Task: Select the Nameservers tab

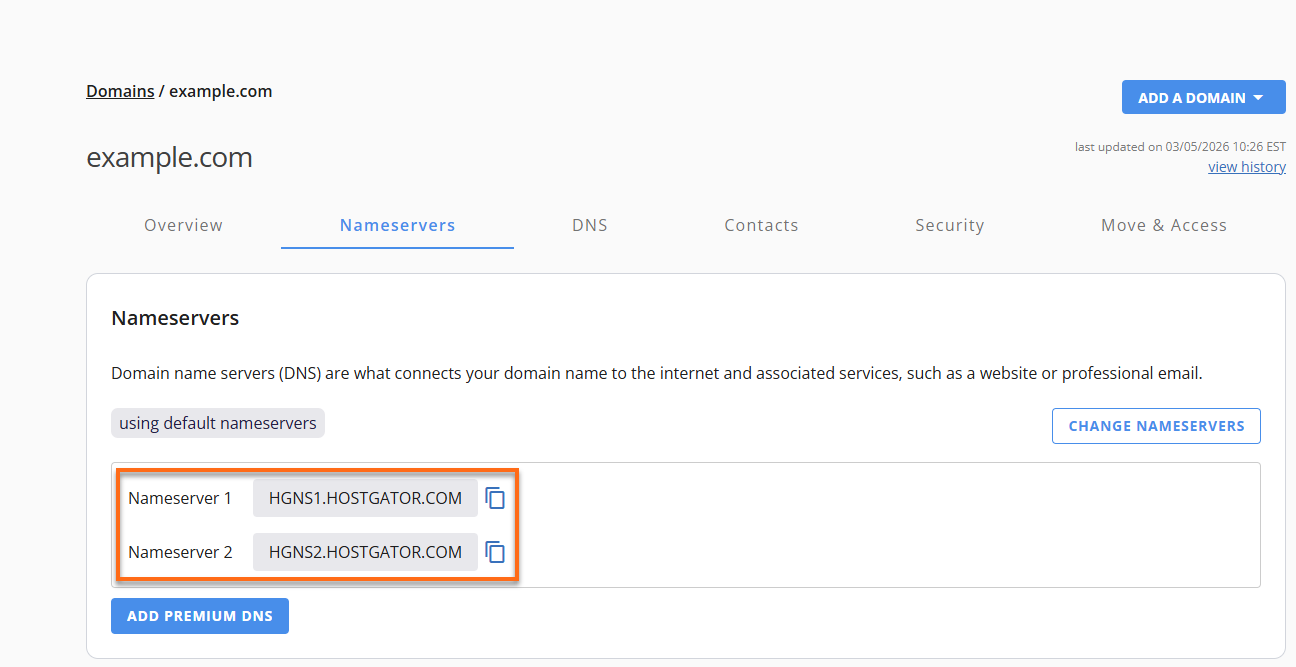Action: pyautogui.click(x=398, y=225)
